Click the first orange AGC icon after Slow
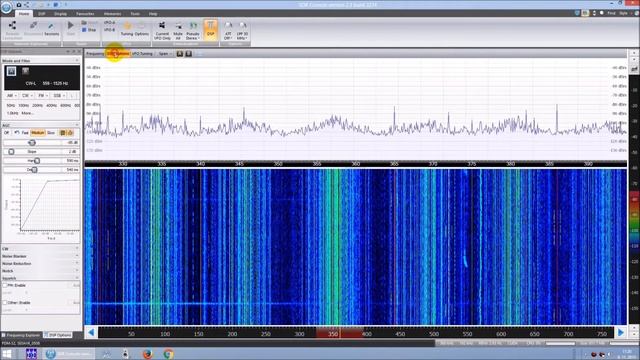 tap(63, 133)
